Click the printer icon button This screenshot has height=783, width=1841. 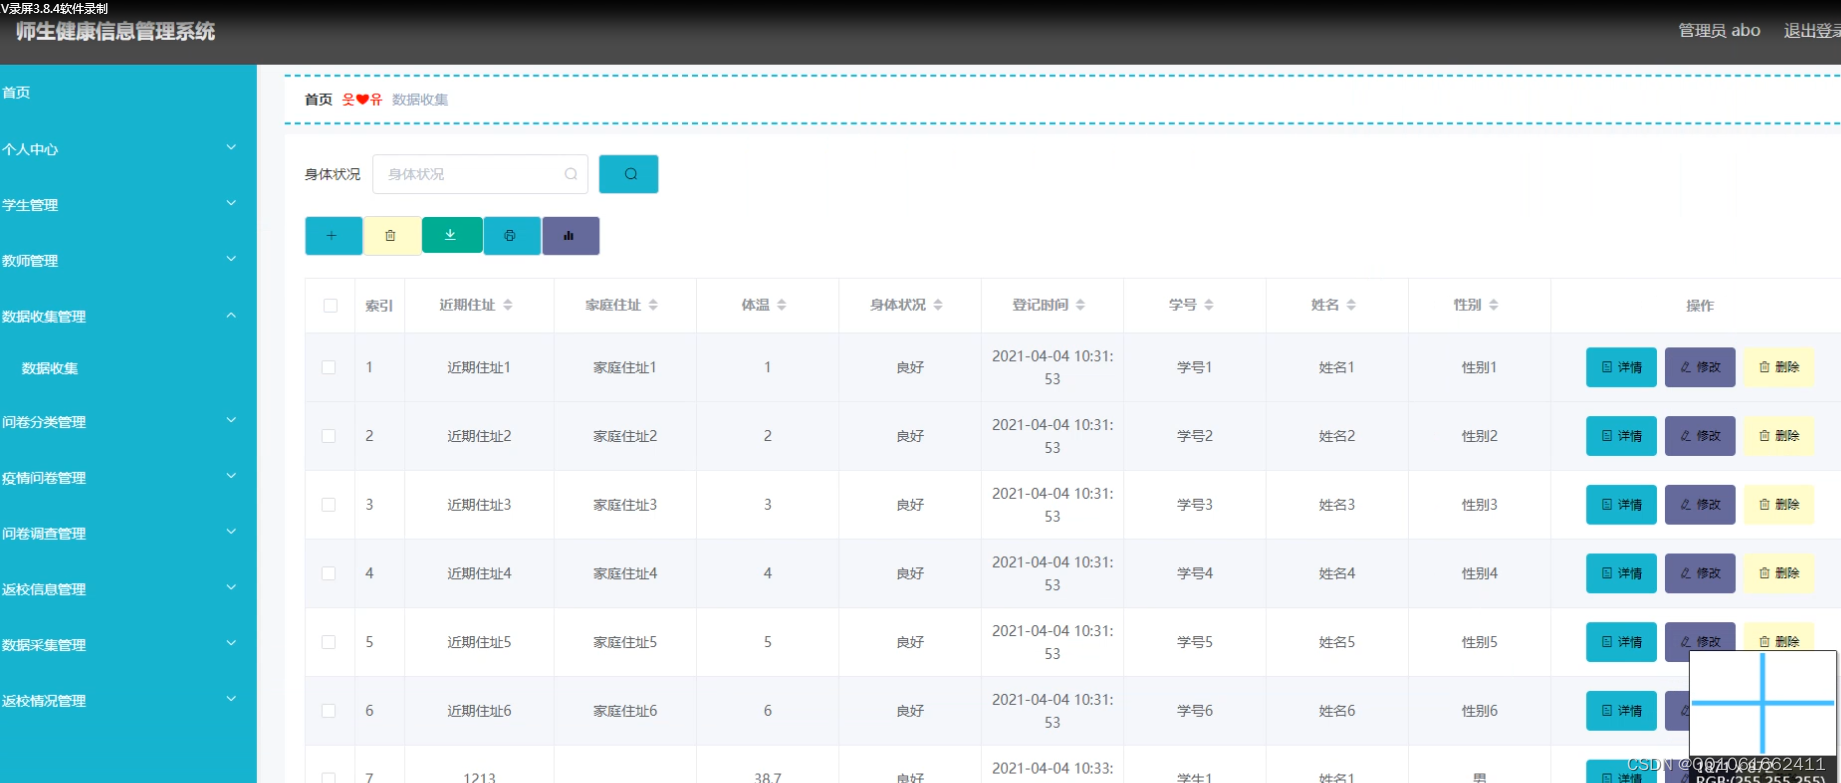511,236
